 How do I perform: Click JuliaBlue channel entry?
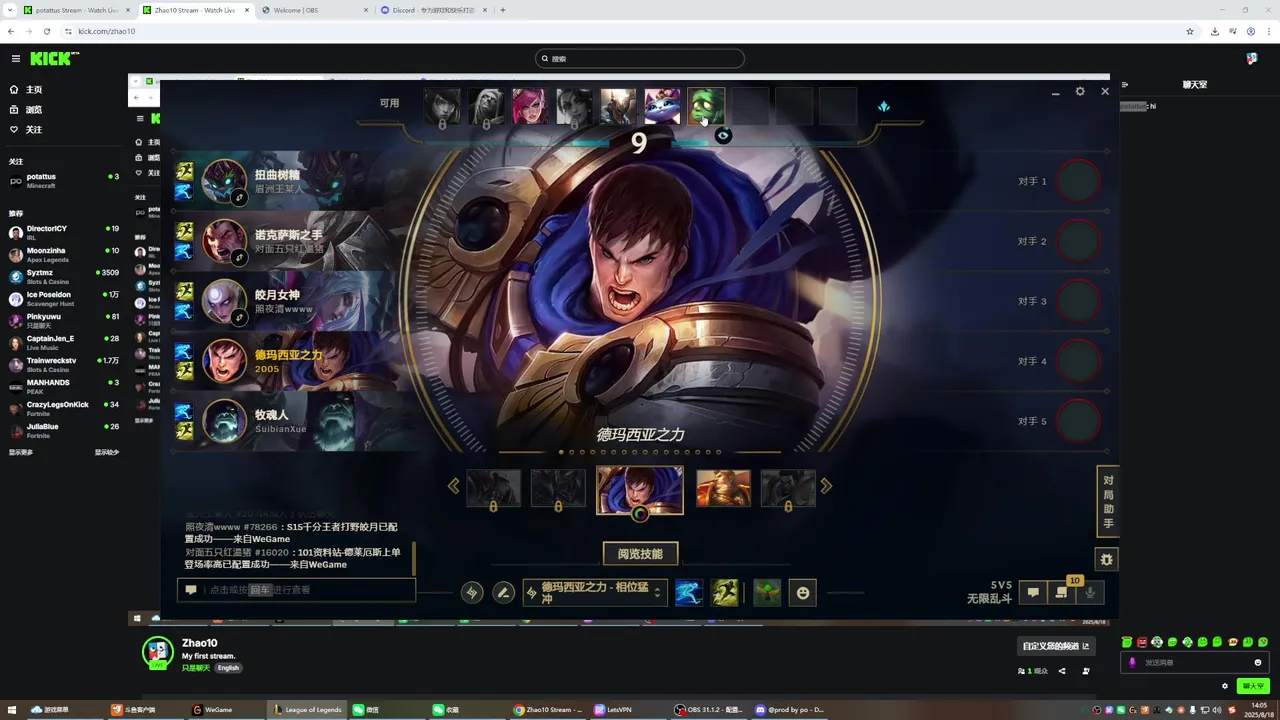pos(64,431)
